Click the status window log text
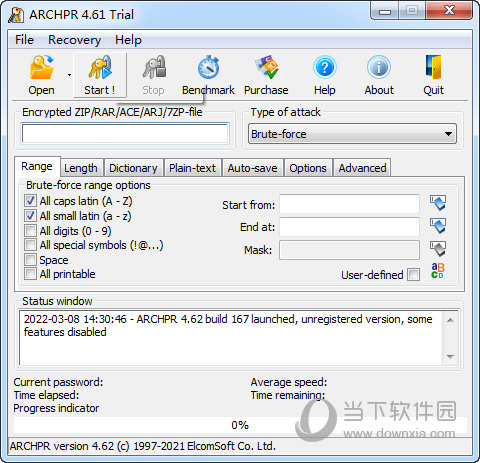The image size is (480, 463). pyautogui.click(x=228, y=325)
